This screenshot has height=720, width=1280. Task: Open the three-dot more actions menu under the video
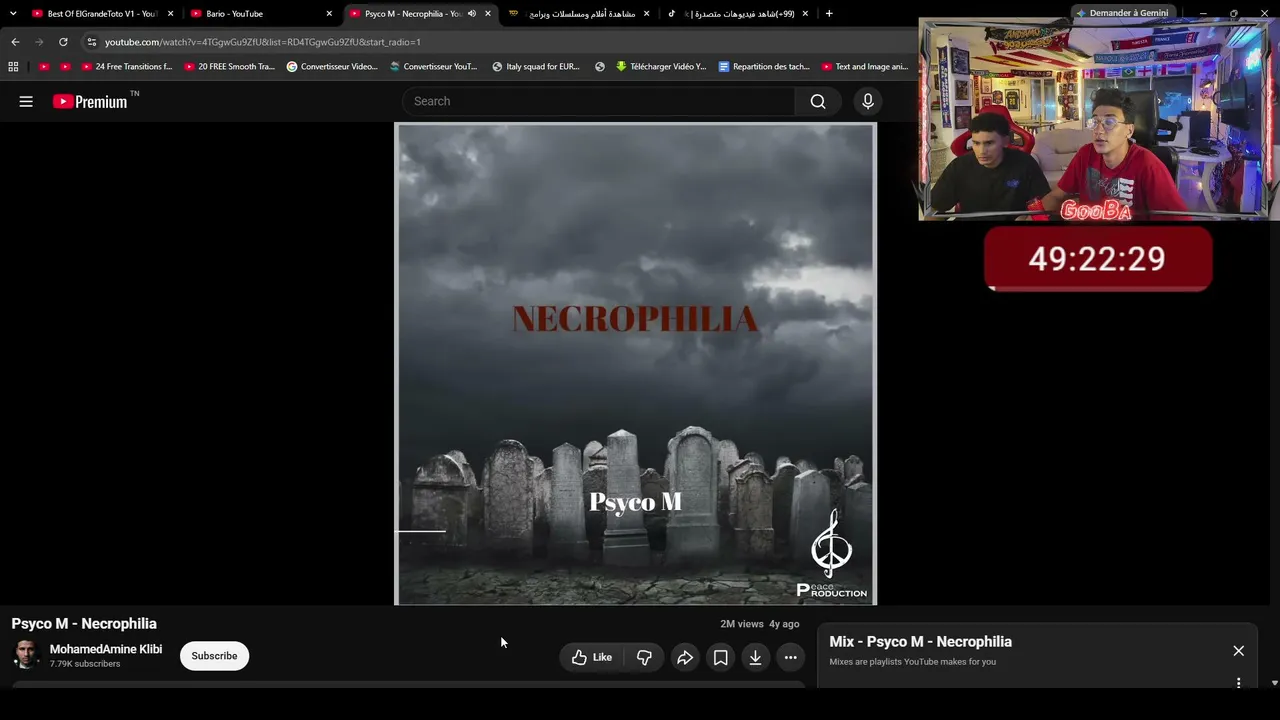coord(790,657)
